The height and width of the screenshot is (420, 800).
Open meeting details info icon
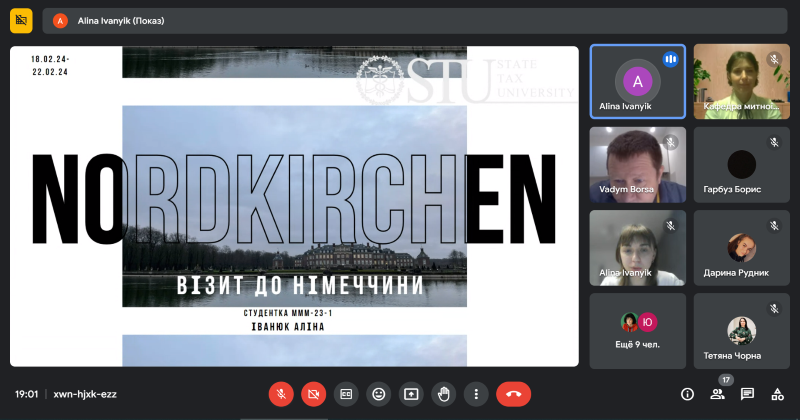click(687, 394)
